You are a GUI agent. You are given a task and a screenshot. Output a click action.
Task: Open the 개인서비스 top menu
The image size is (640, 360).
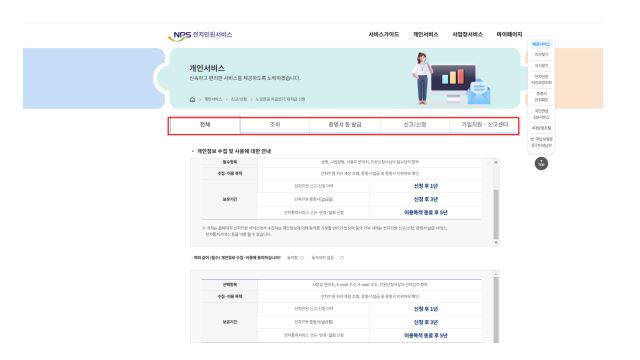(x=425, y=34)
